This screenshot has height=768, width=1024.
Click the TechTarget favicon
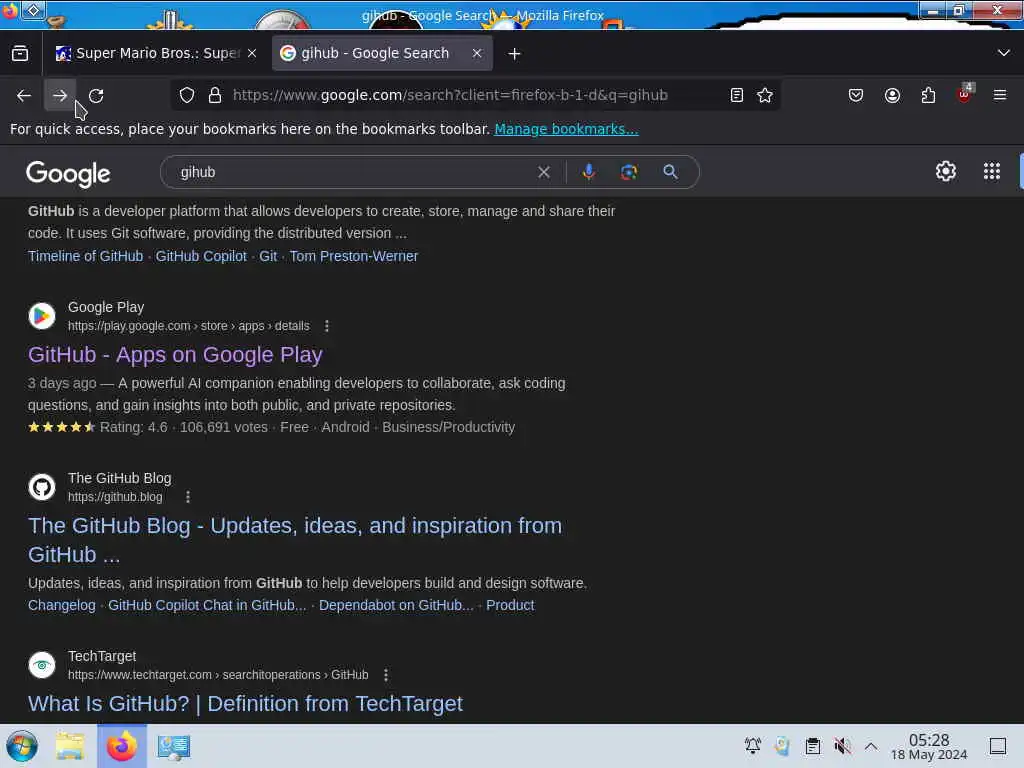tap(42, 665)
